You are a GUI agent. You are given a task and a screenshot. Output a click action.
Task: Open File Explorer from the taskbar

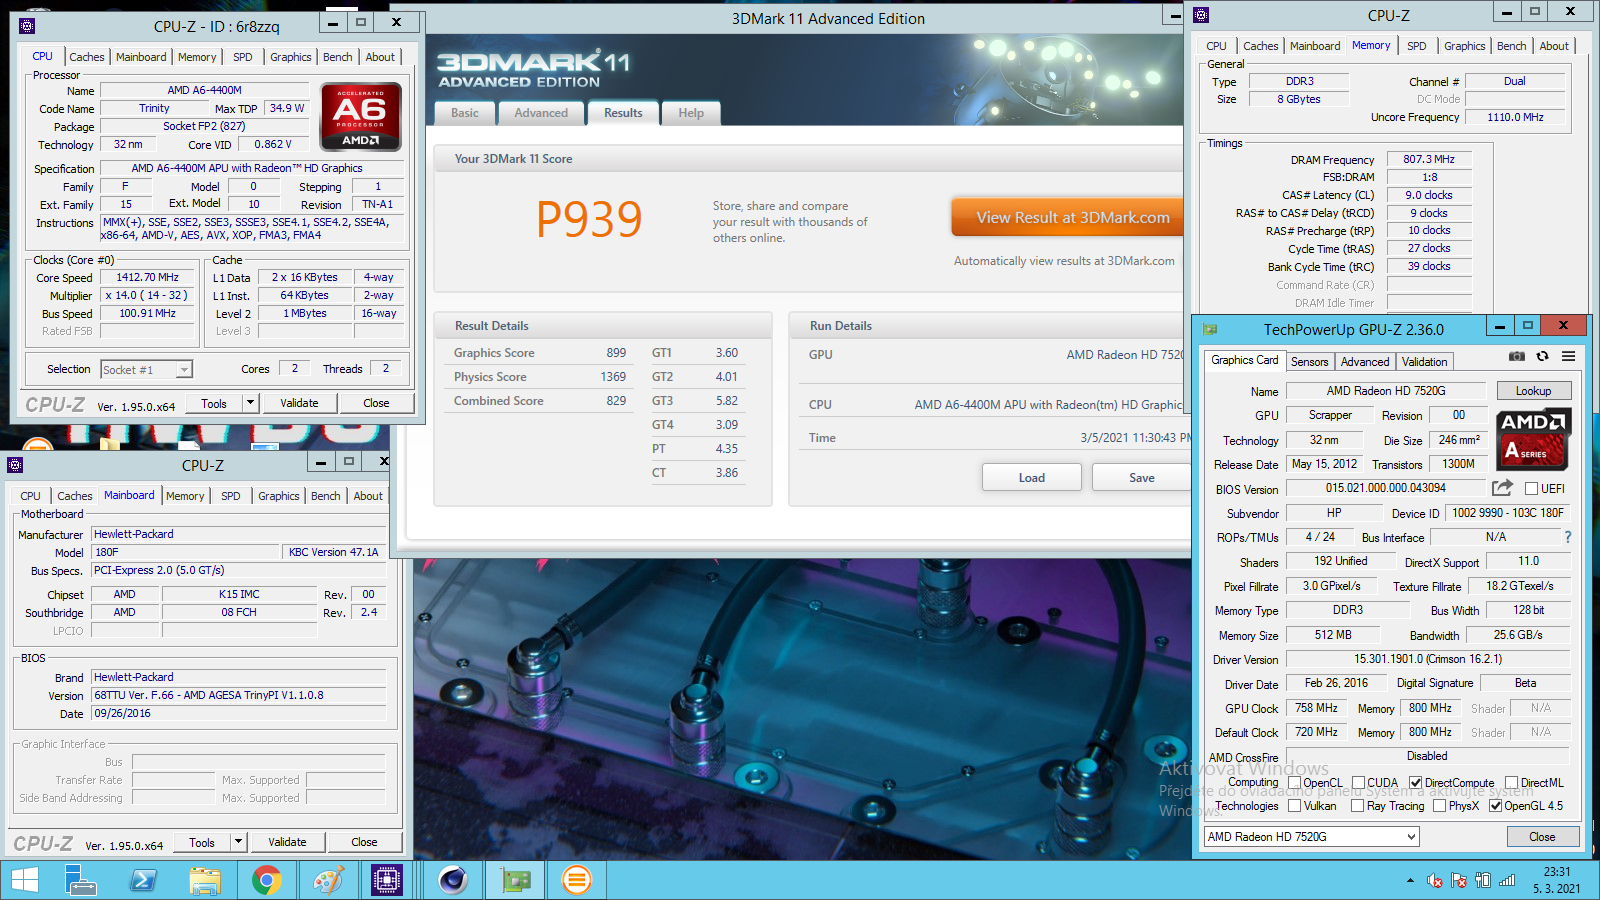(x=205, y=880)
